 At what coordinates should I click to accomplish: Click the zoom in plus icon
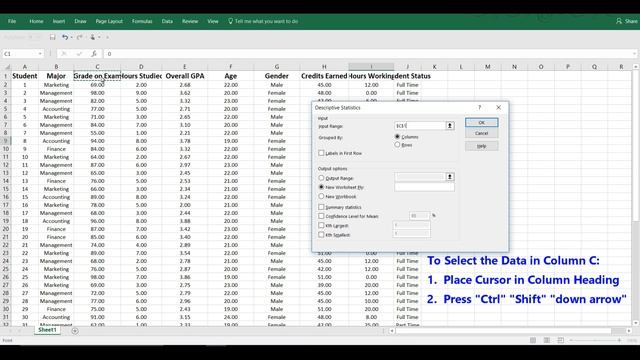coord(619,340)
